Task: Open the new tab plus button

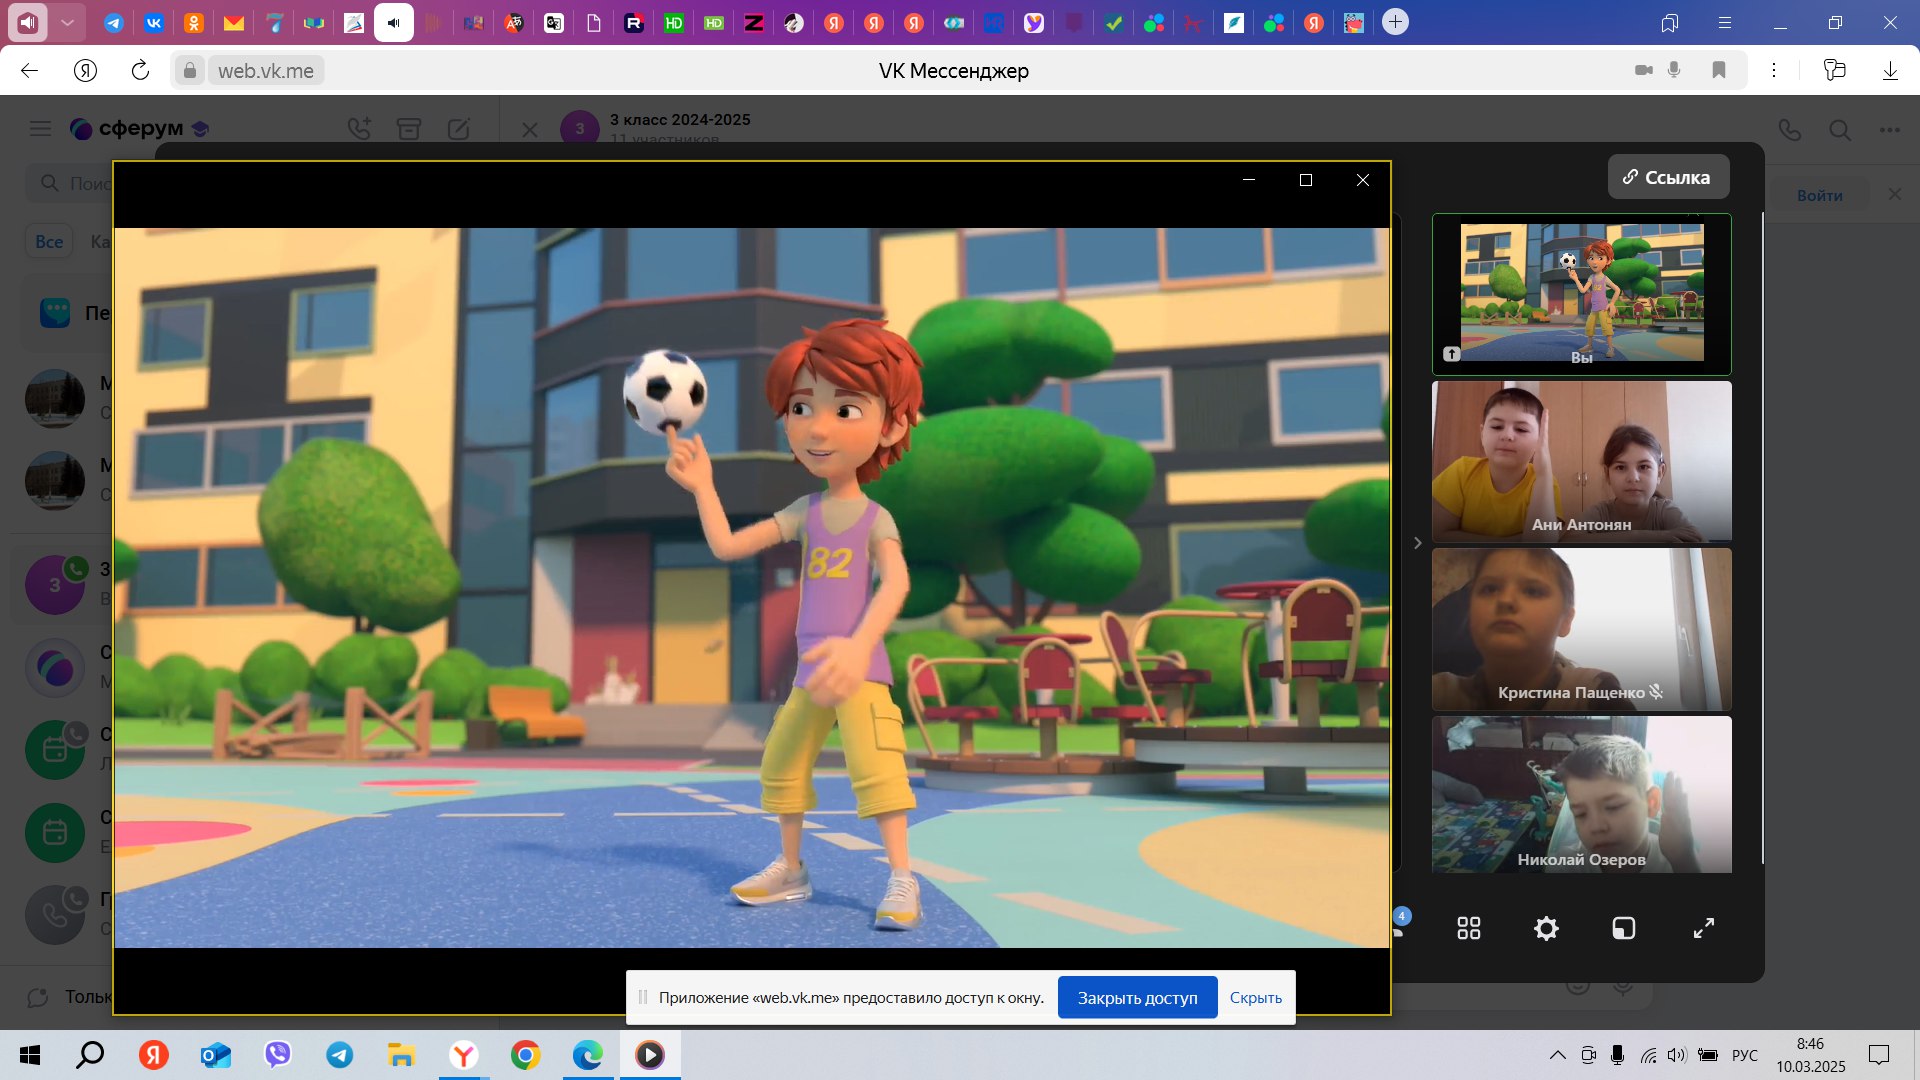Action: pos(1395,22)
